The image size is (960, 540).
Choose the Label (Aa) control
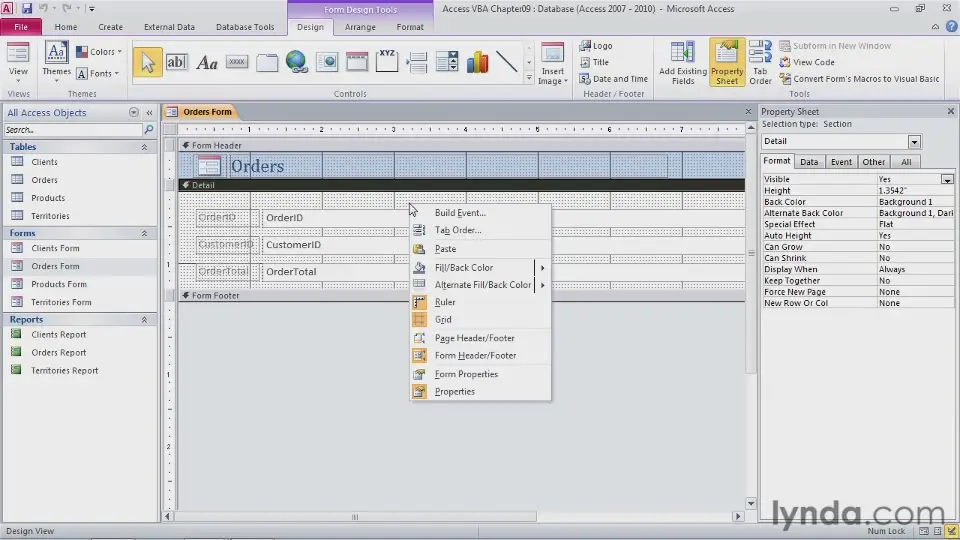coord(207,62)
